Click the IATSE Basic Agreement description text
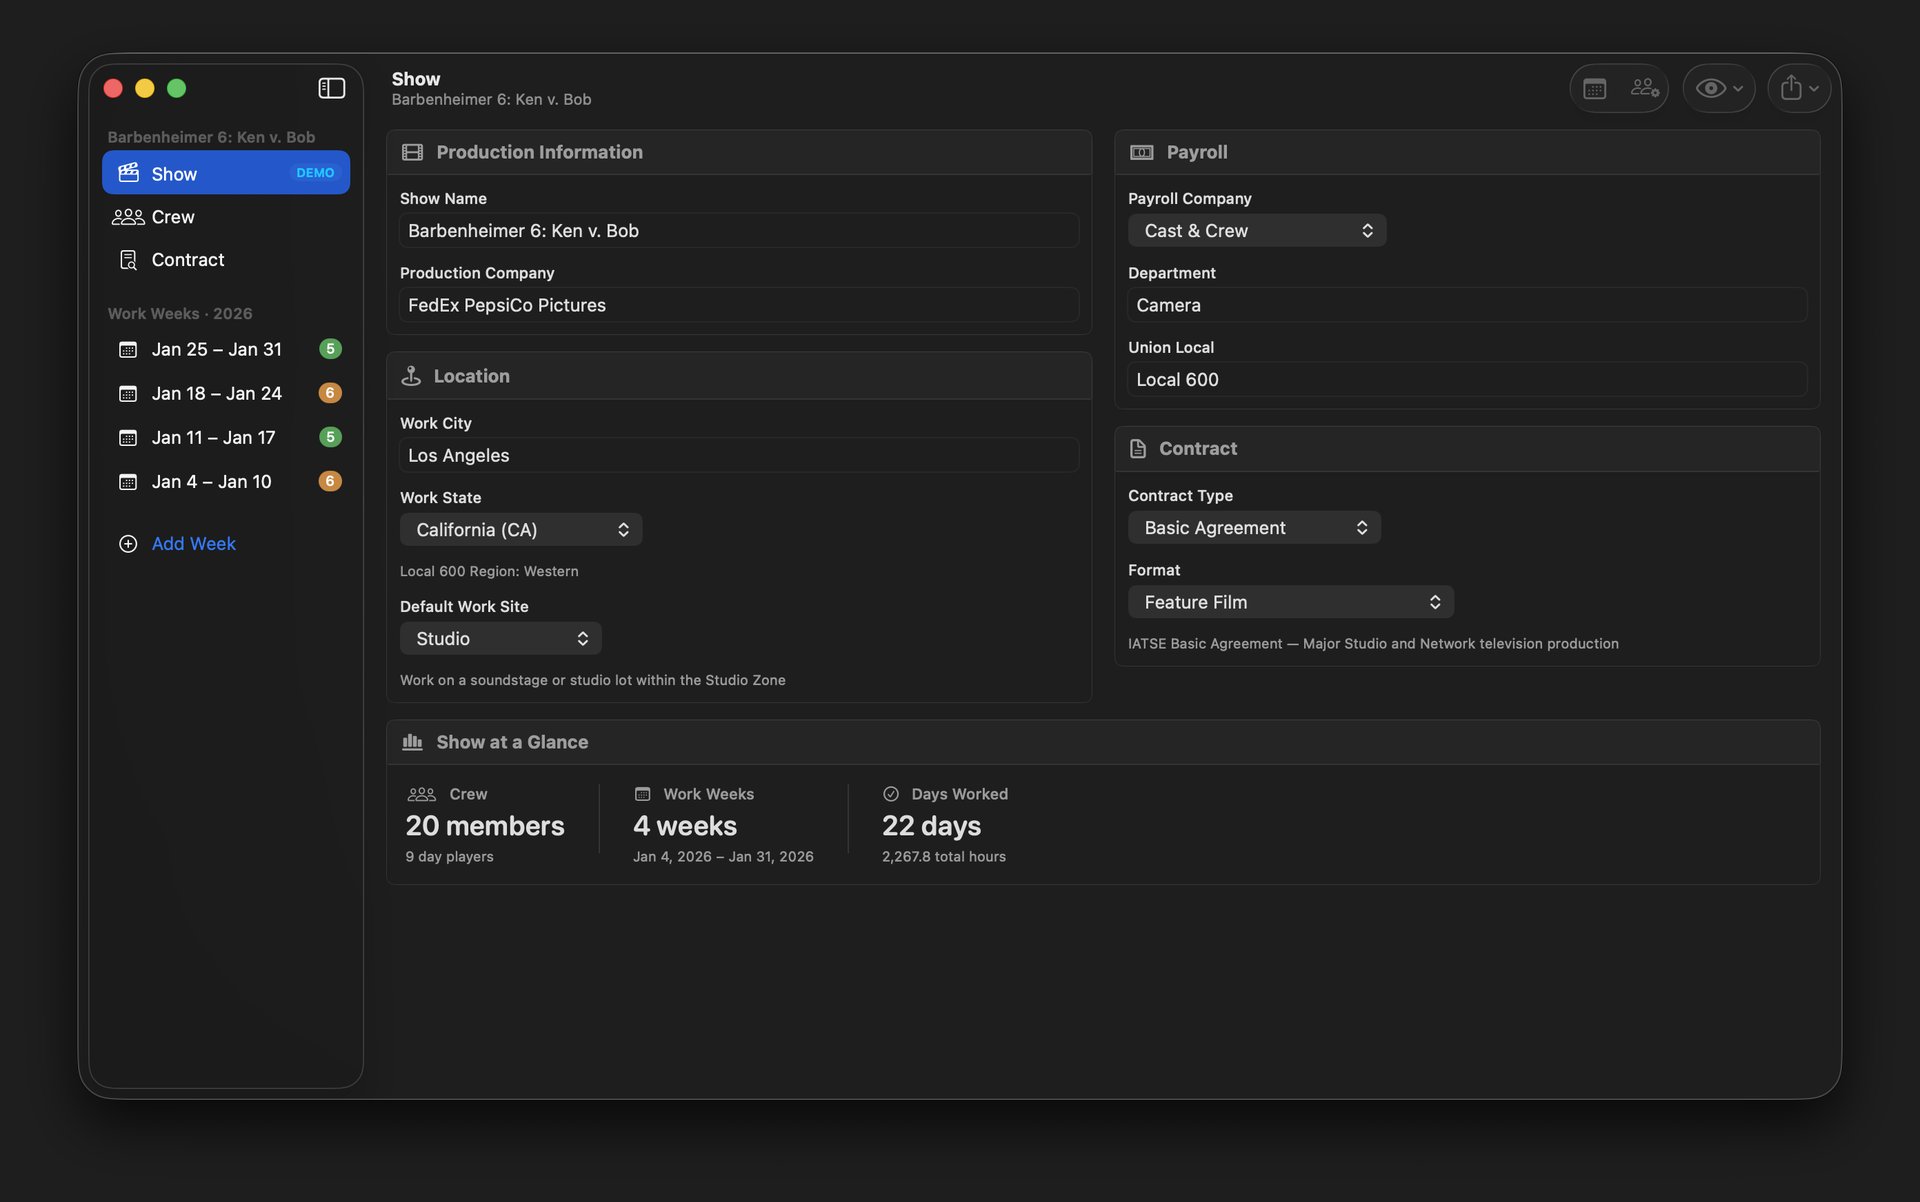1920x1202 pixels. click(1373, 644)
